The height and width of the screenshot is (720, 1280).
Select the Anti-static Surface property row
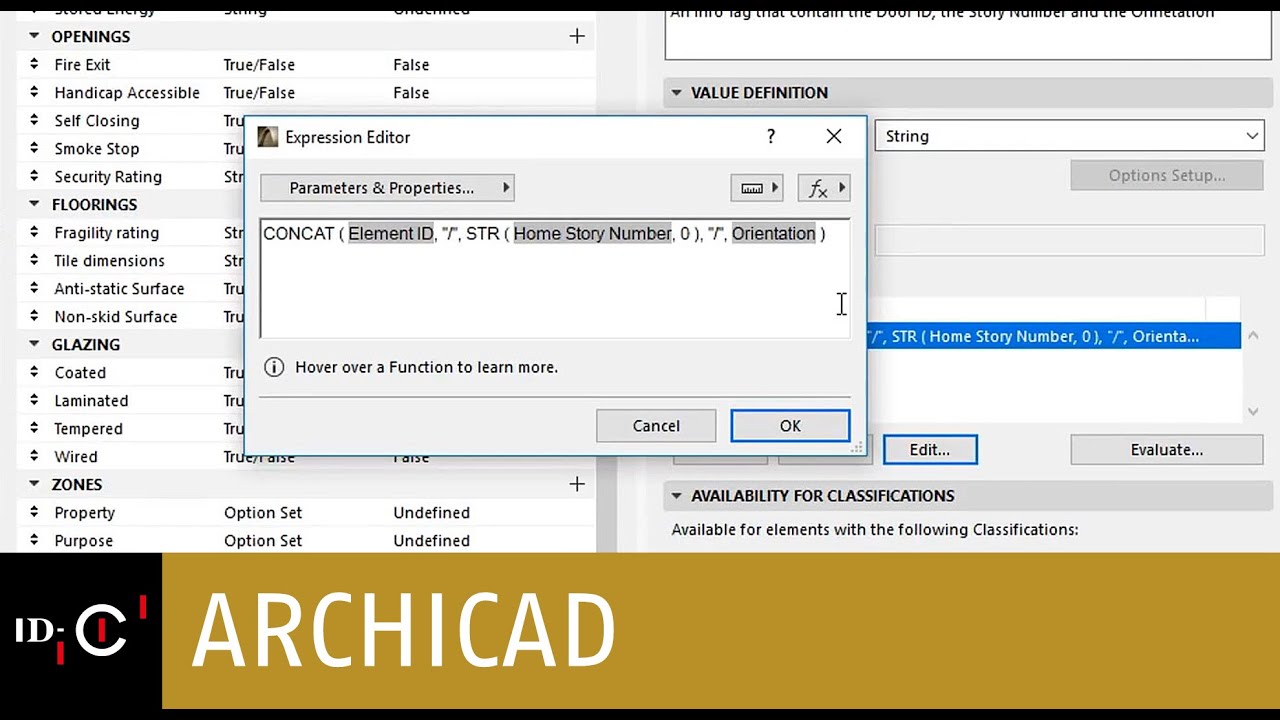click(132, 288)
